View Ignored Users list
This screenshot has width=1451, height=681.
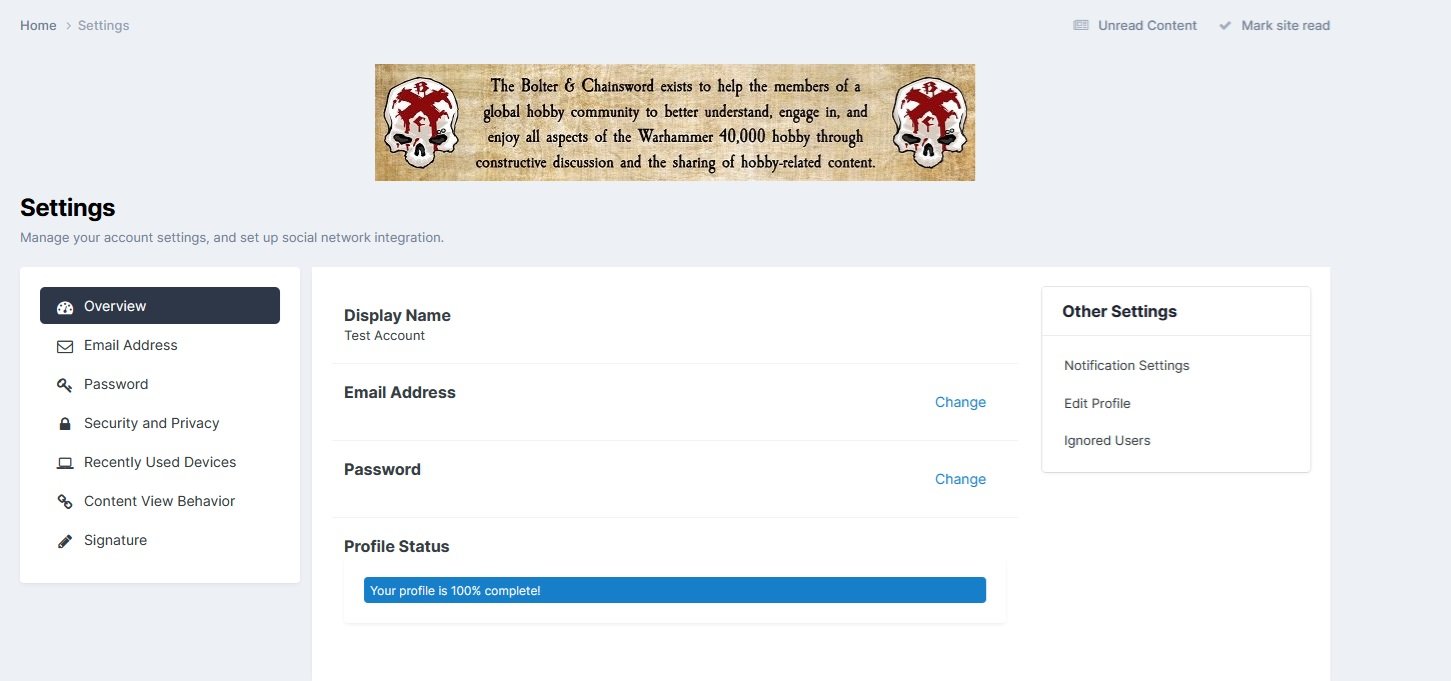[x=1107, y=441]
